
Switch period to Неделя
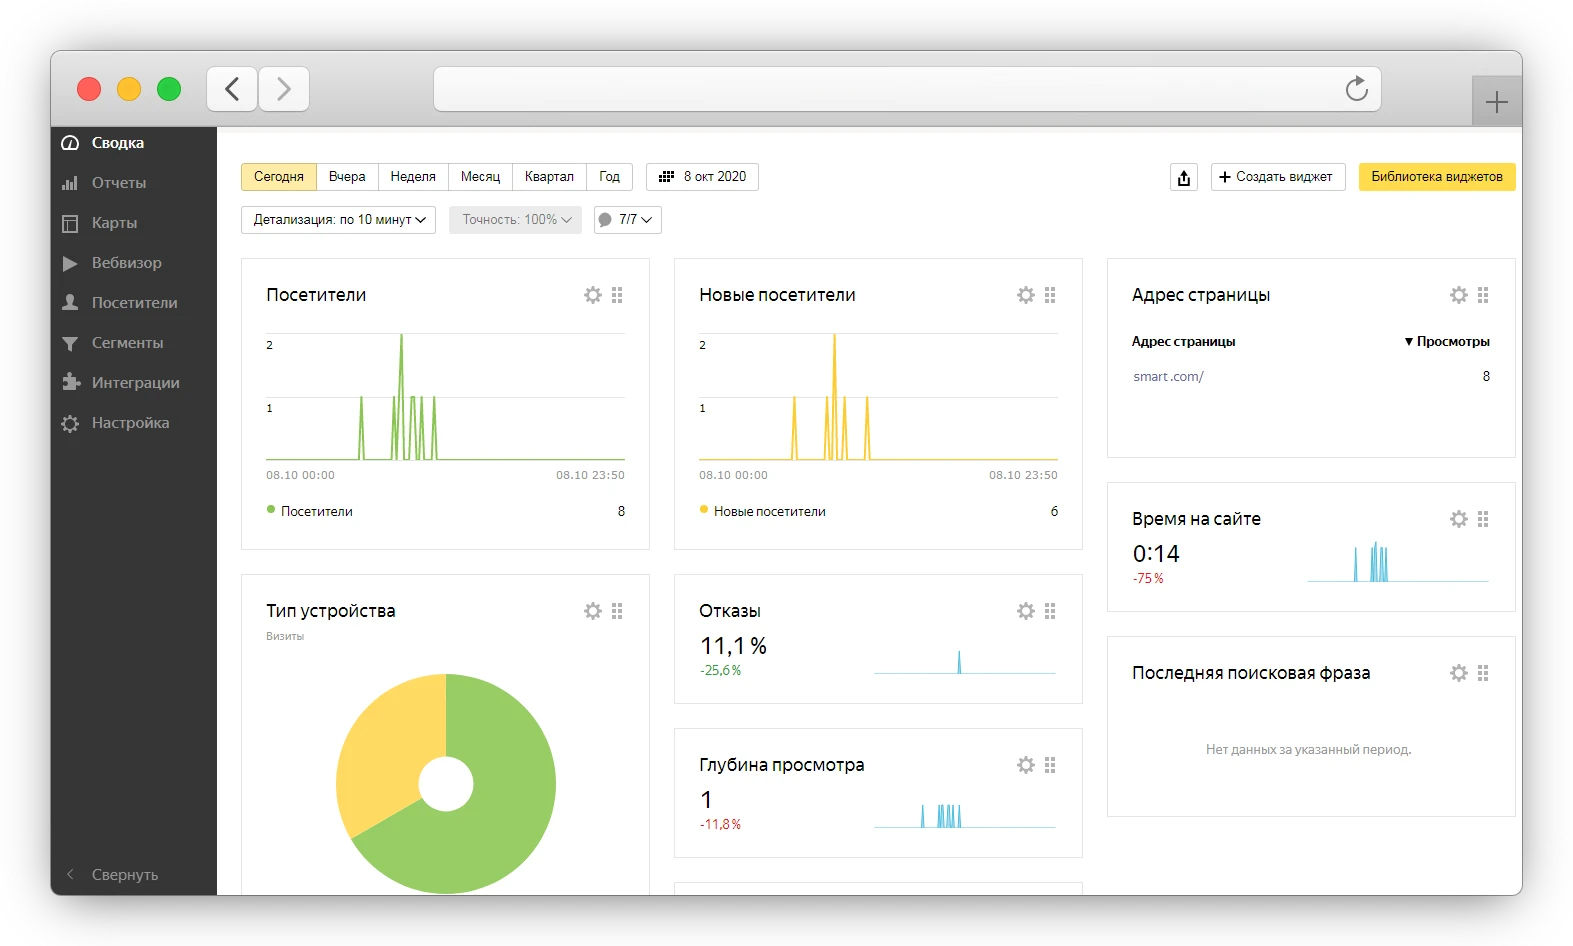pyautogui.click(x=413, y=177)
